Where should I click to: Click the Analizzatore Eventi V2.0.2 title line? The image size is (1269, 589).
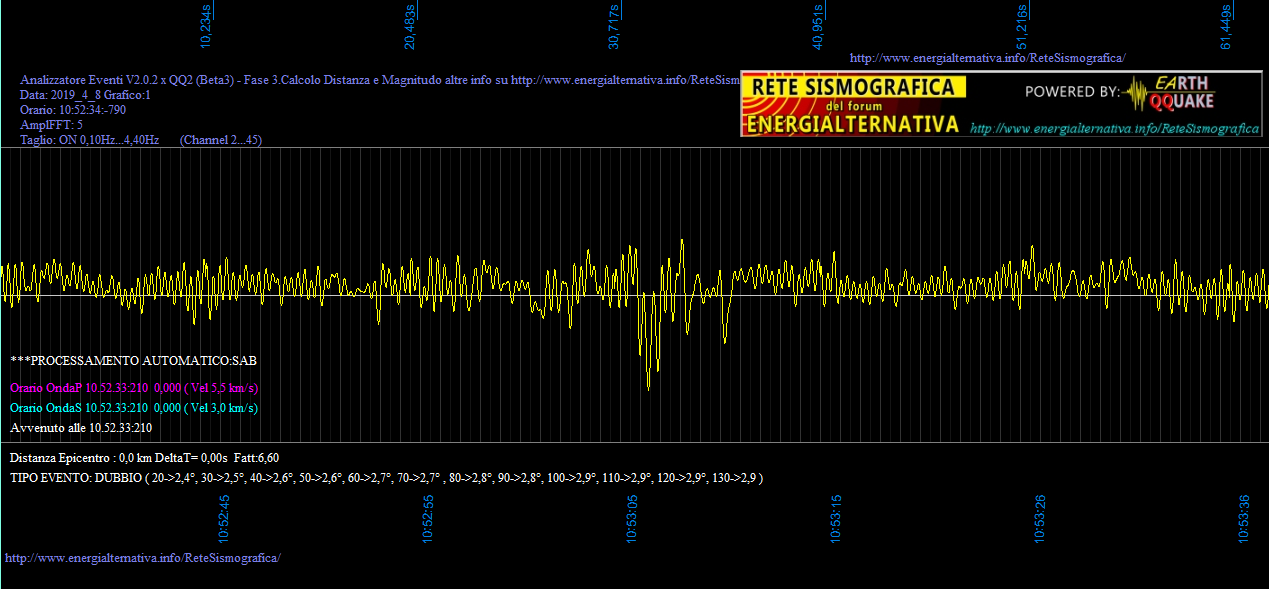[x=380, y=80]
